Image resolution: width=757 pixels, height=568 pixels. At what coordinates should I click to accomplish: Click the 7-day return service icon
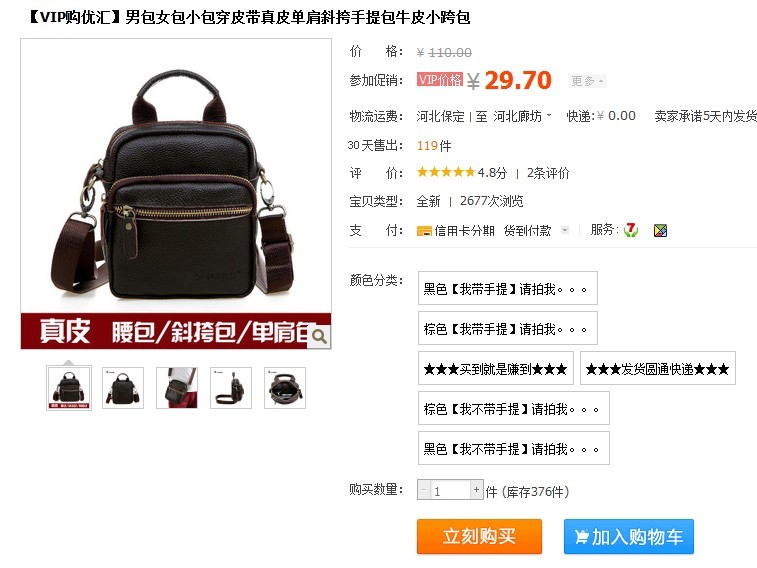click(631, 230)
